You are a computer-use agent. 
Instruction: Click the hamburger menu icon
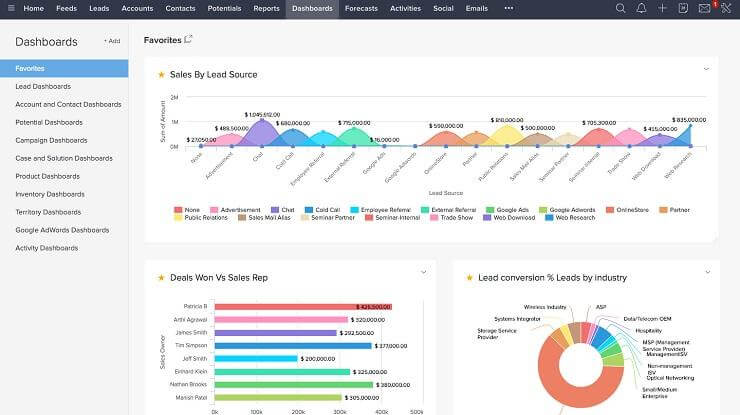[x=9, y=8]
